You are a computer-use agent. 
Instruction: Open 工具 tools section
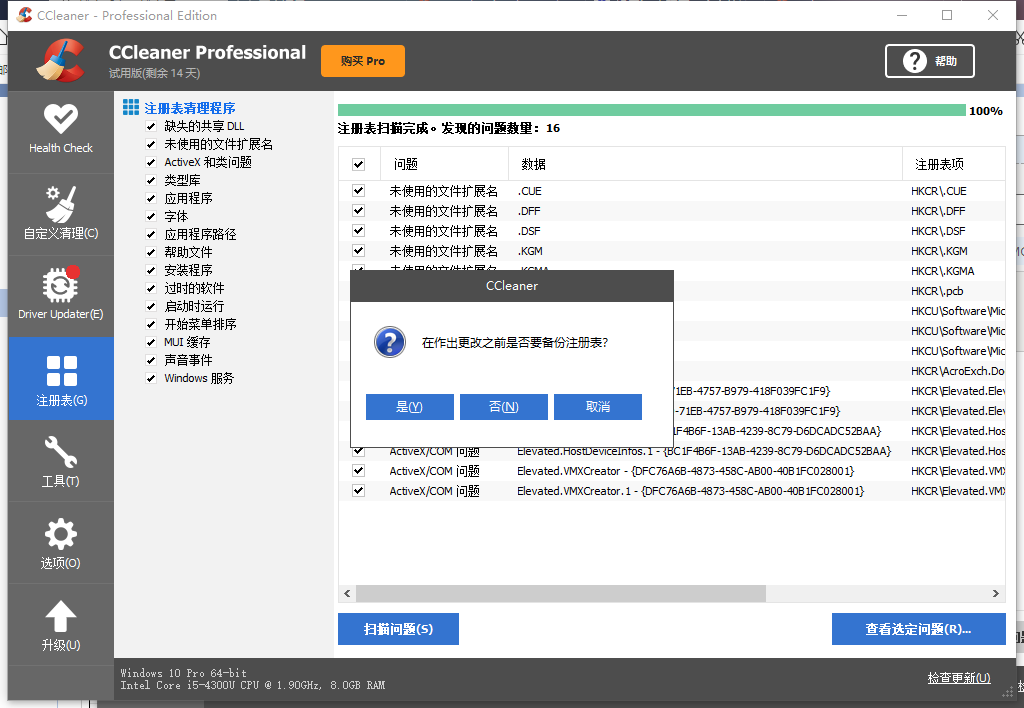pos(61,461)
